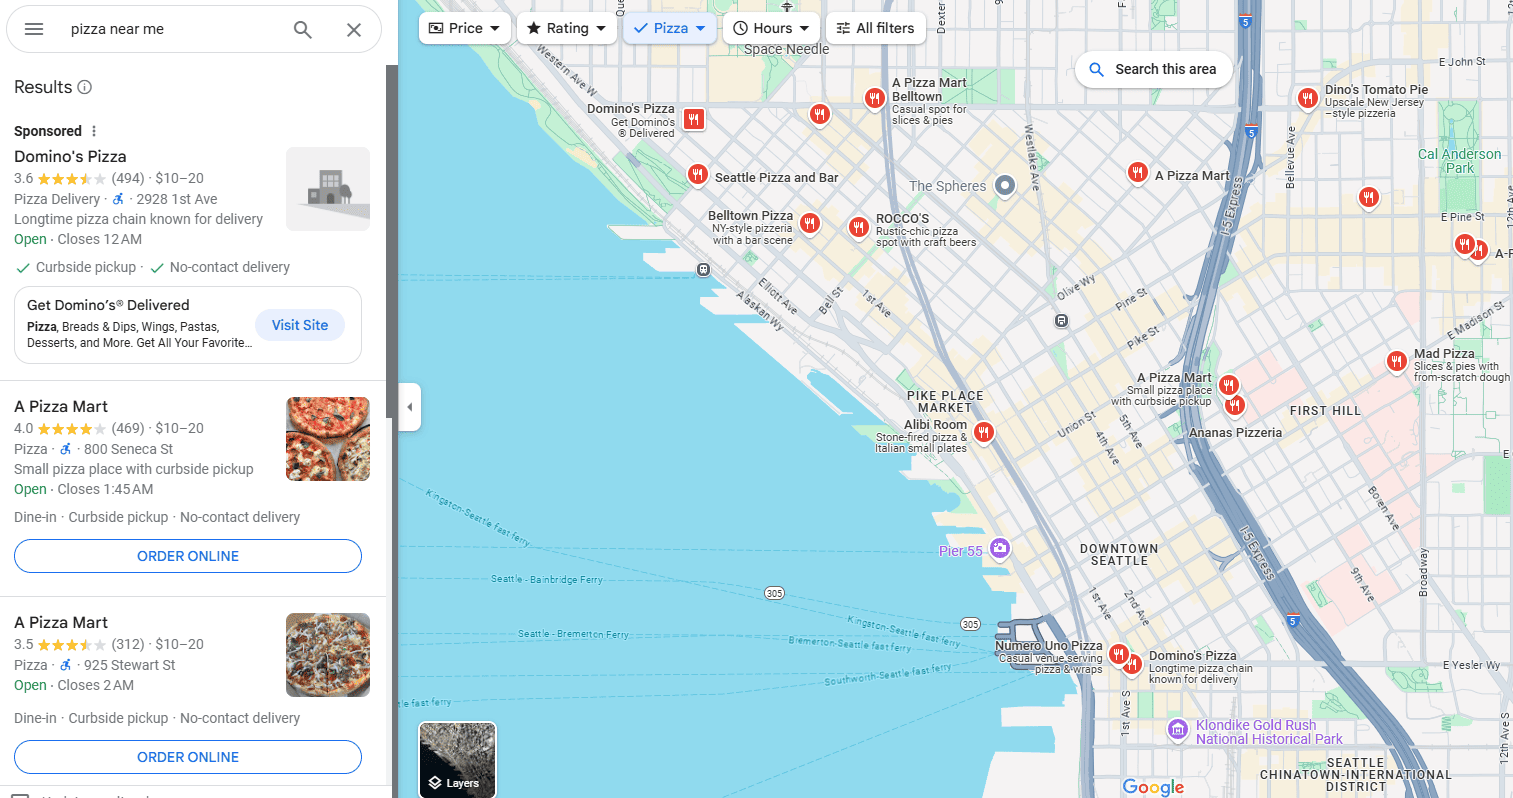Click the Dino's Tomato Pie map pin

click(x=1307, y=97)
